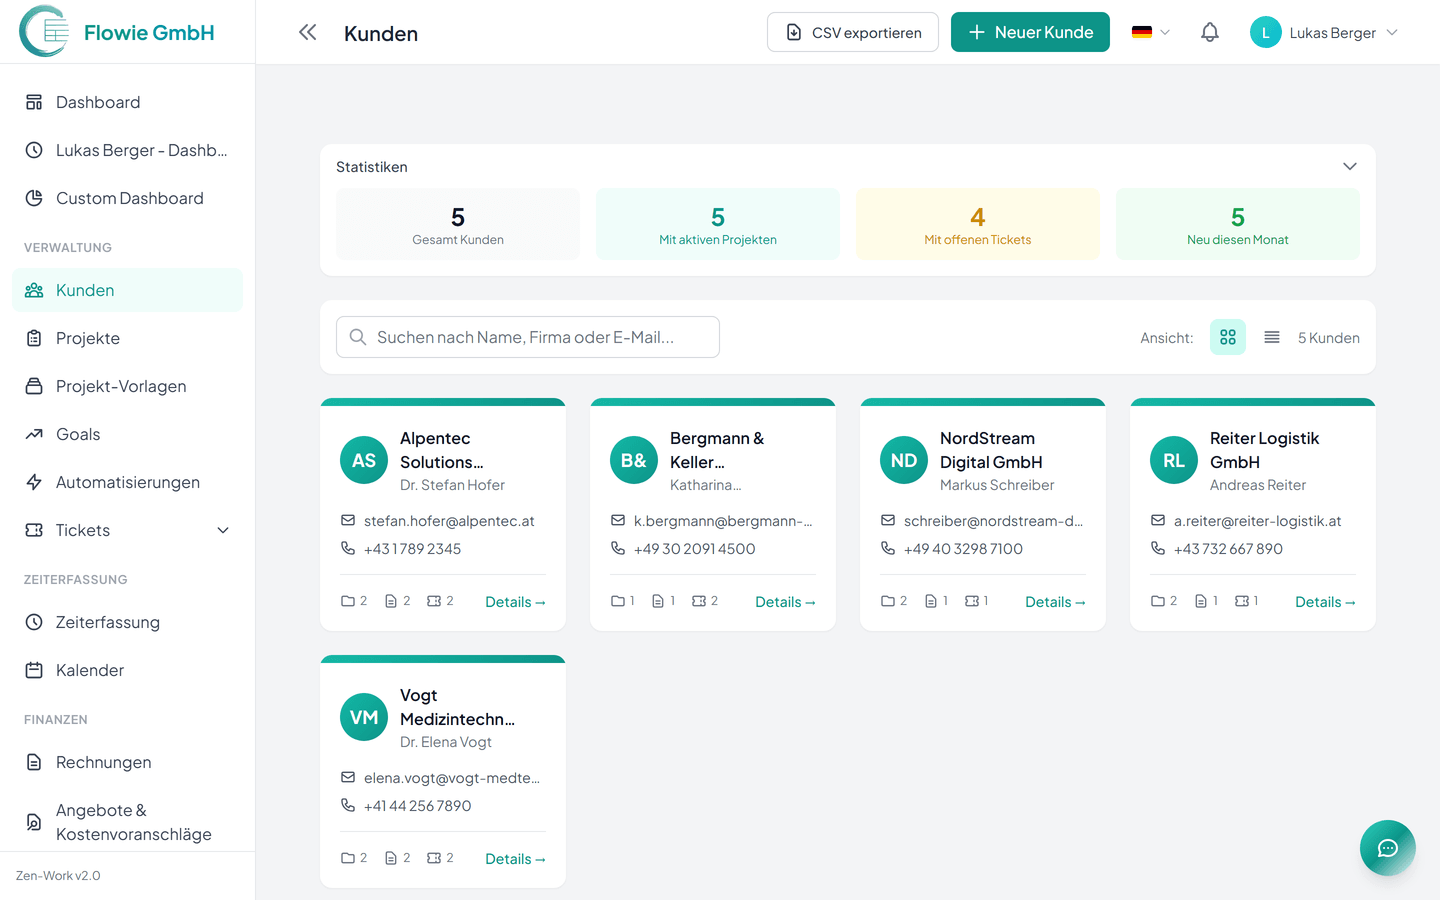Click the Neuer Kunde button
1440x900 pixels.
point(1030,33)
